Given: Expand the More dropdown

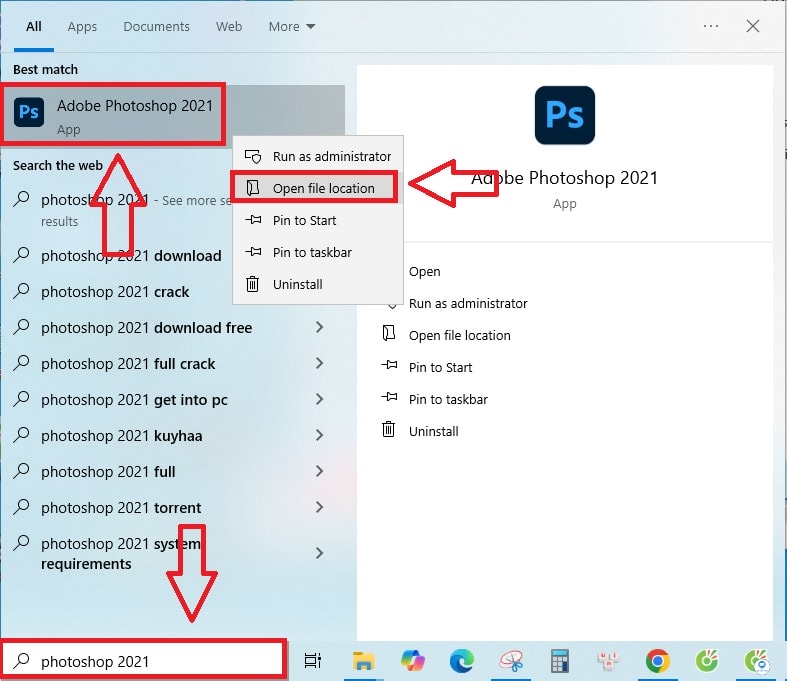Looking at the screenshot, I should click(x=292, y=27).
